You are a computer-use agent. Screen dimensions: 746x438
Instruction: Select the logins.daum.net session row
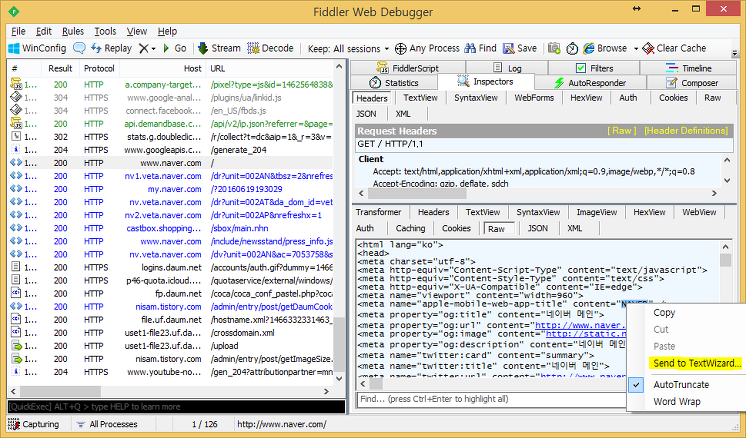click(x=170, y=268)
